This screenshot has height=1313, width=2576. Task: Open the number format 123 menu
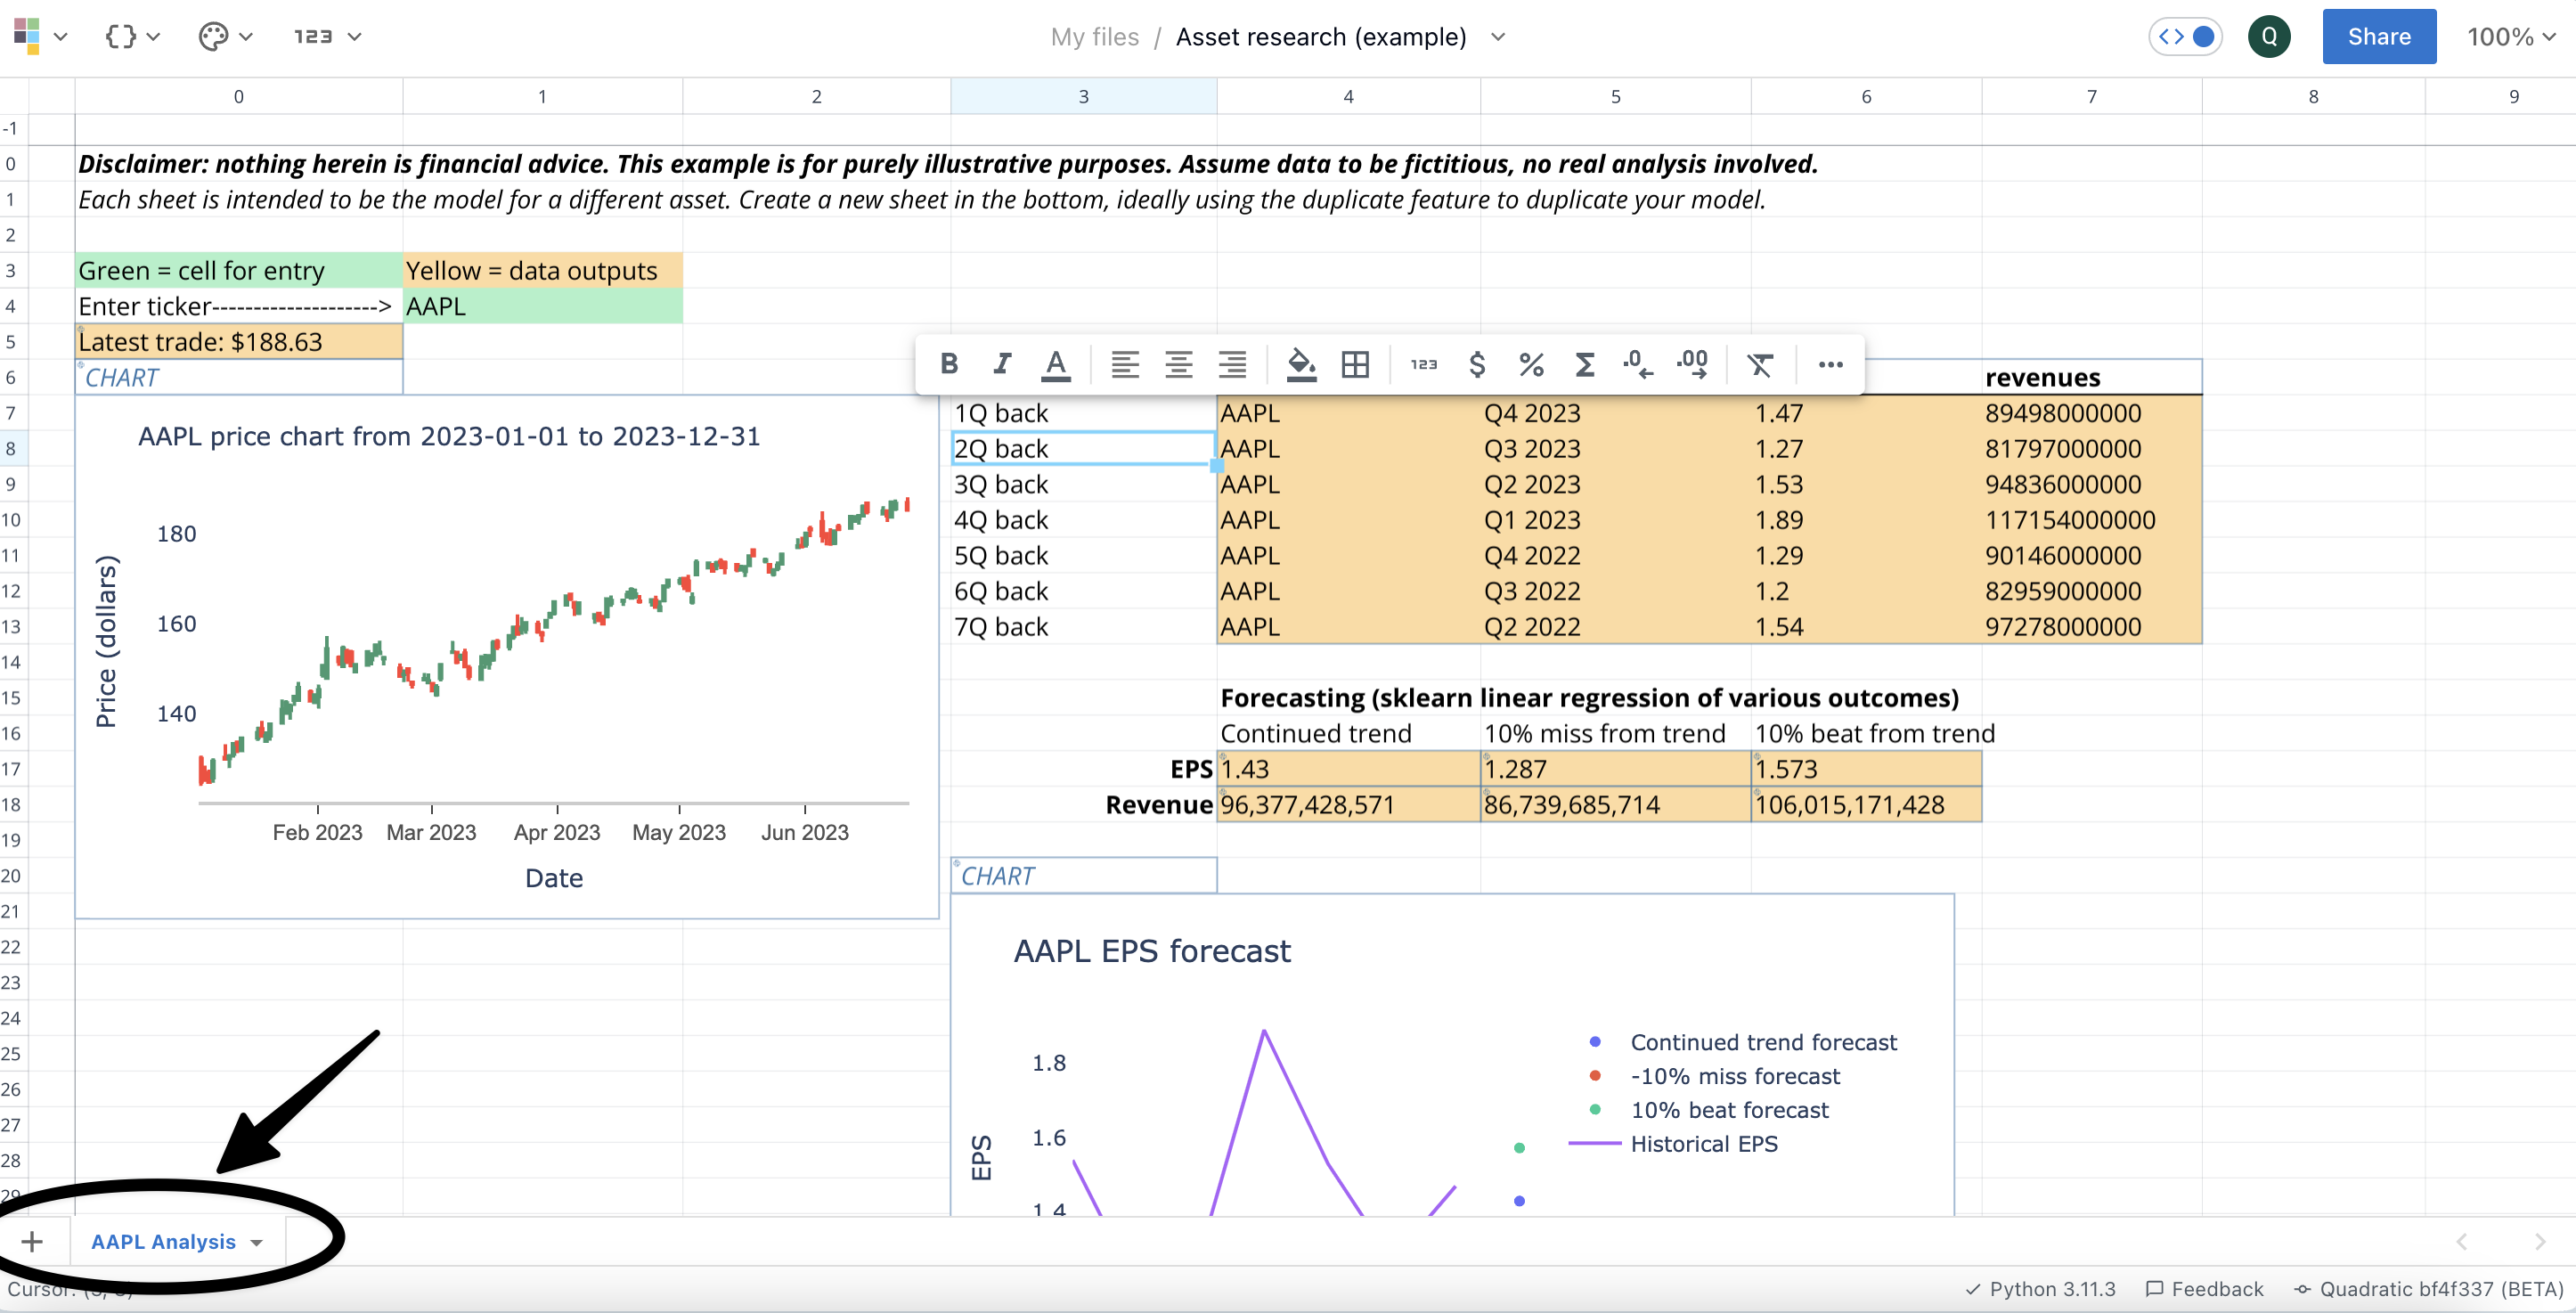pos(326,37)
